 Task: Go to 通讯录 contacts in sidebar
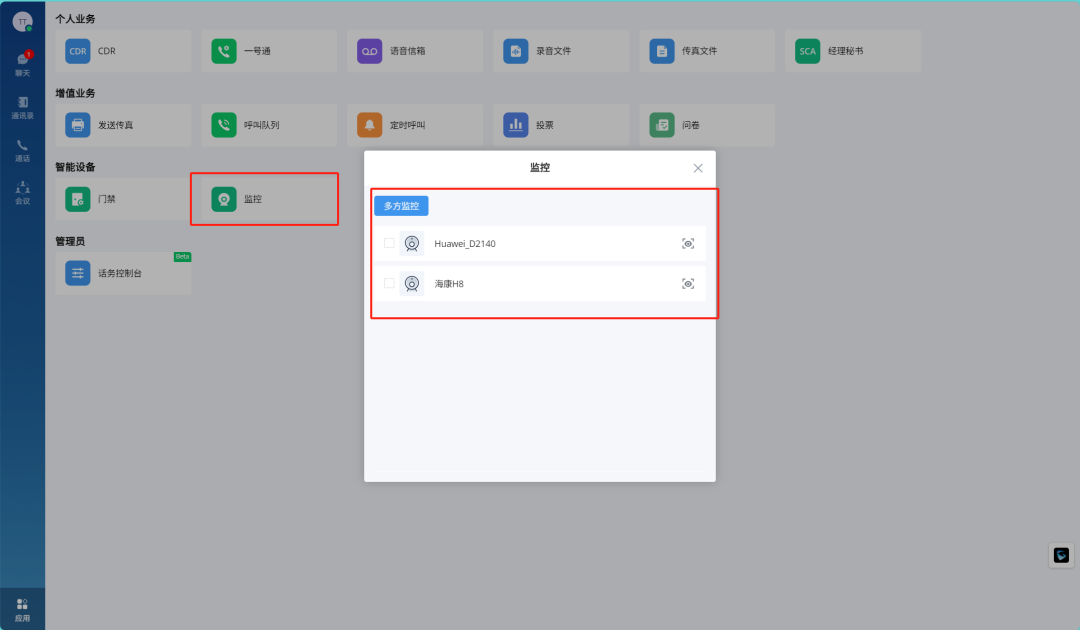[x=23, y=107]
